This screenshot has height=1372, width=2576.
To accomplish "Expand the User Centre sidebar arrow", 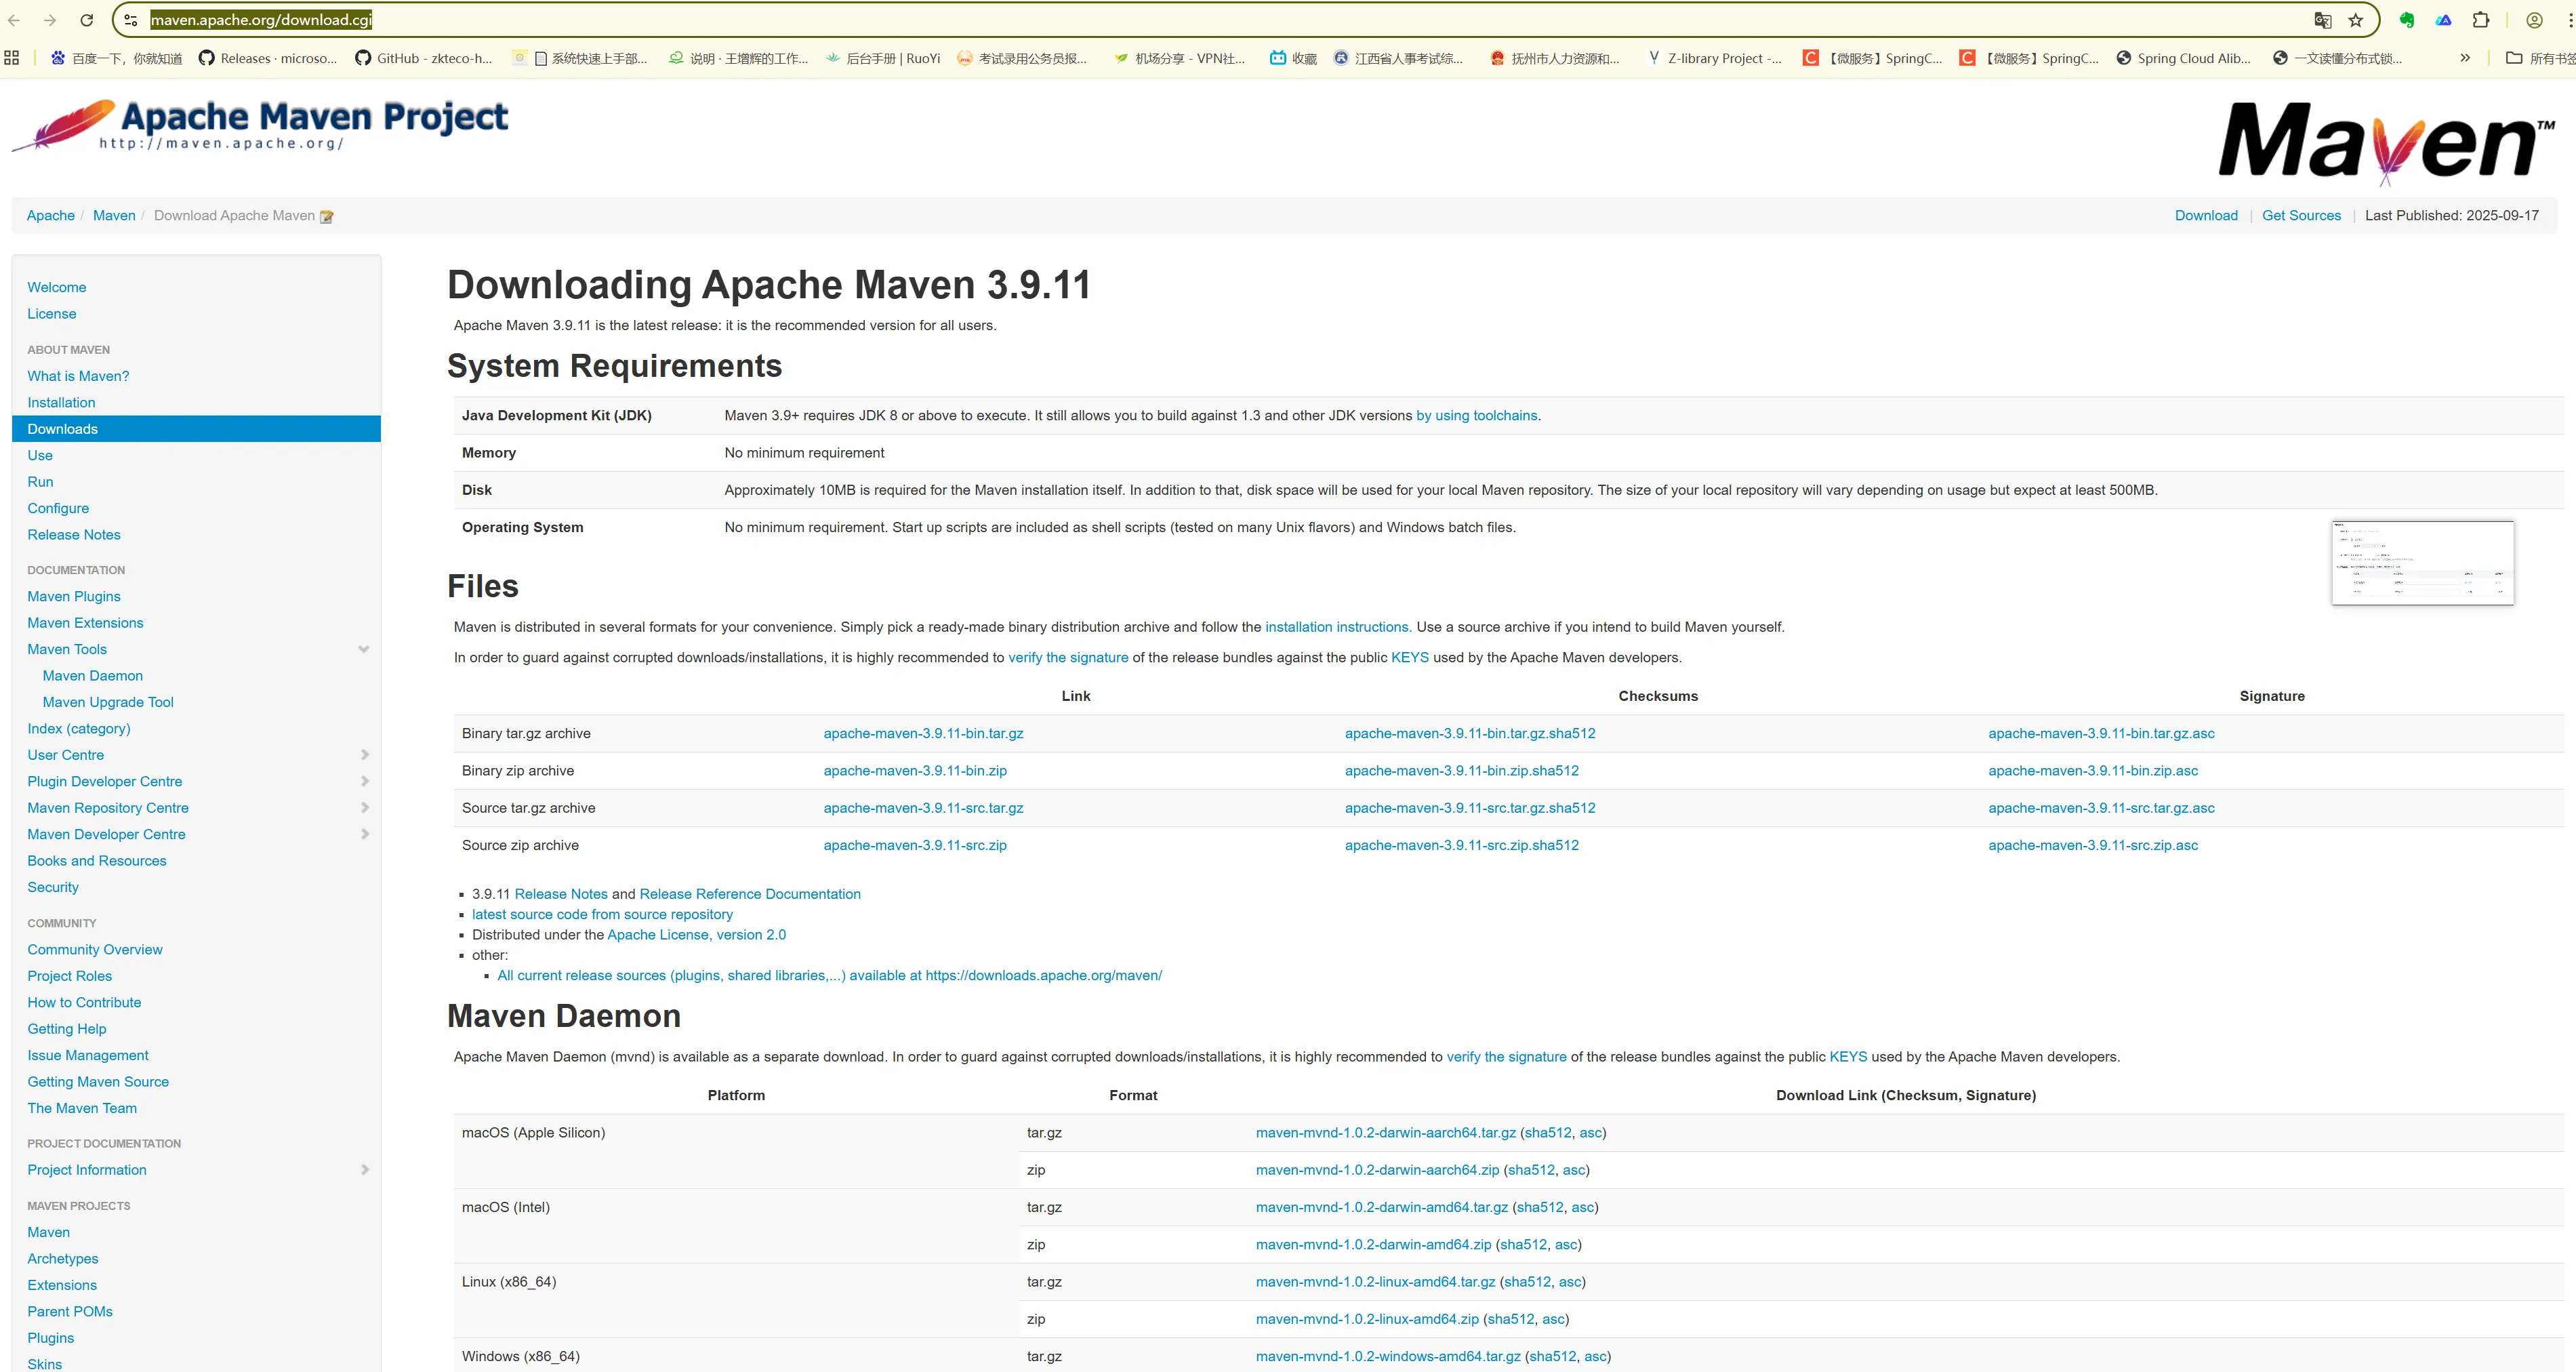I will tap(364, 755).
